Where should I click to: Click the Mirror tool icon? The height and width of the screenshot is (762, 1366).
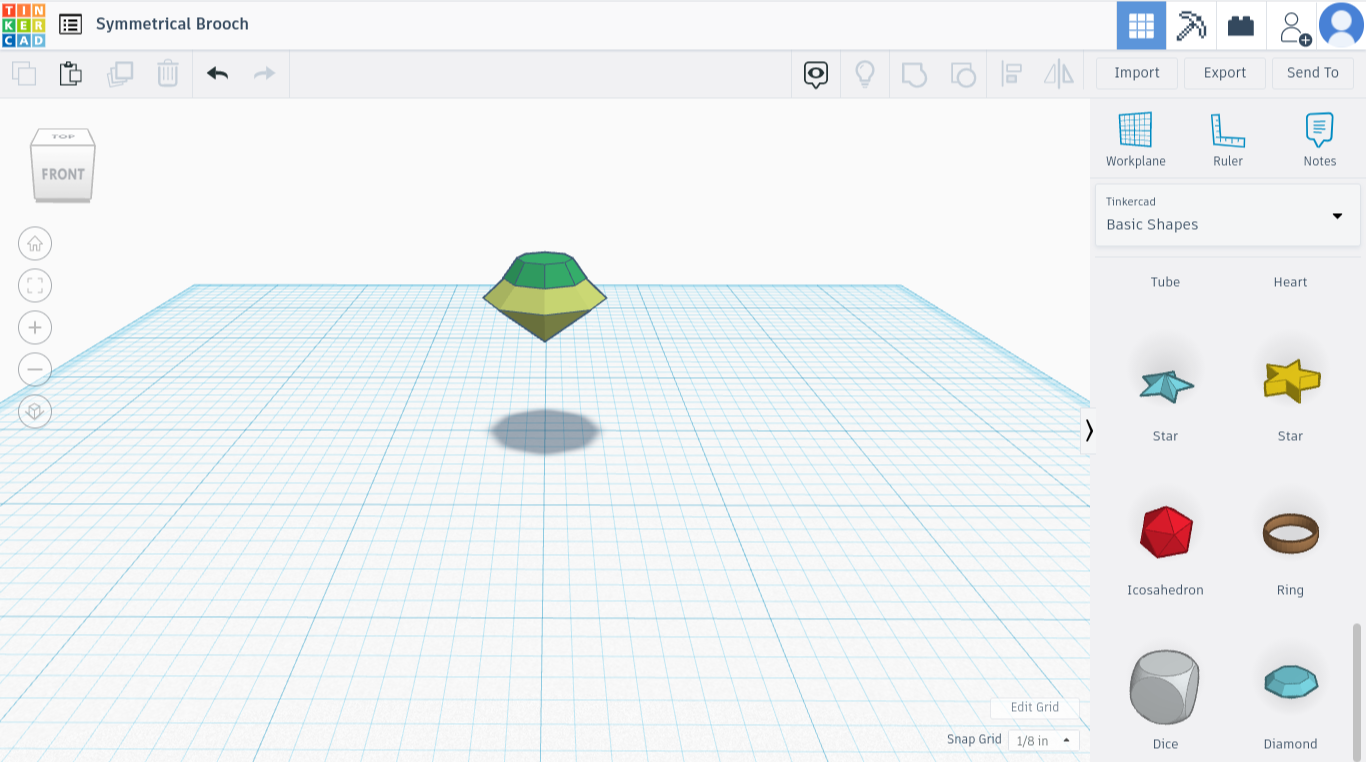[1058, 74]
